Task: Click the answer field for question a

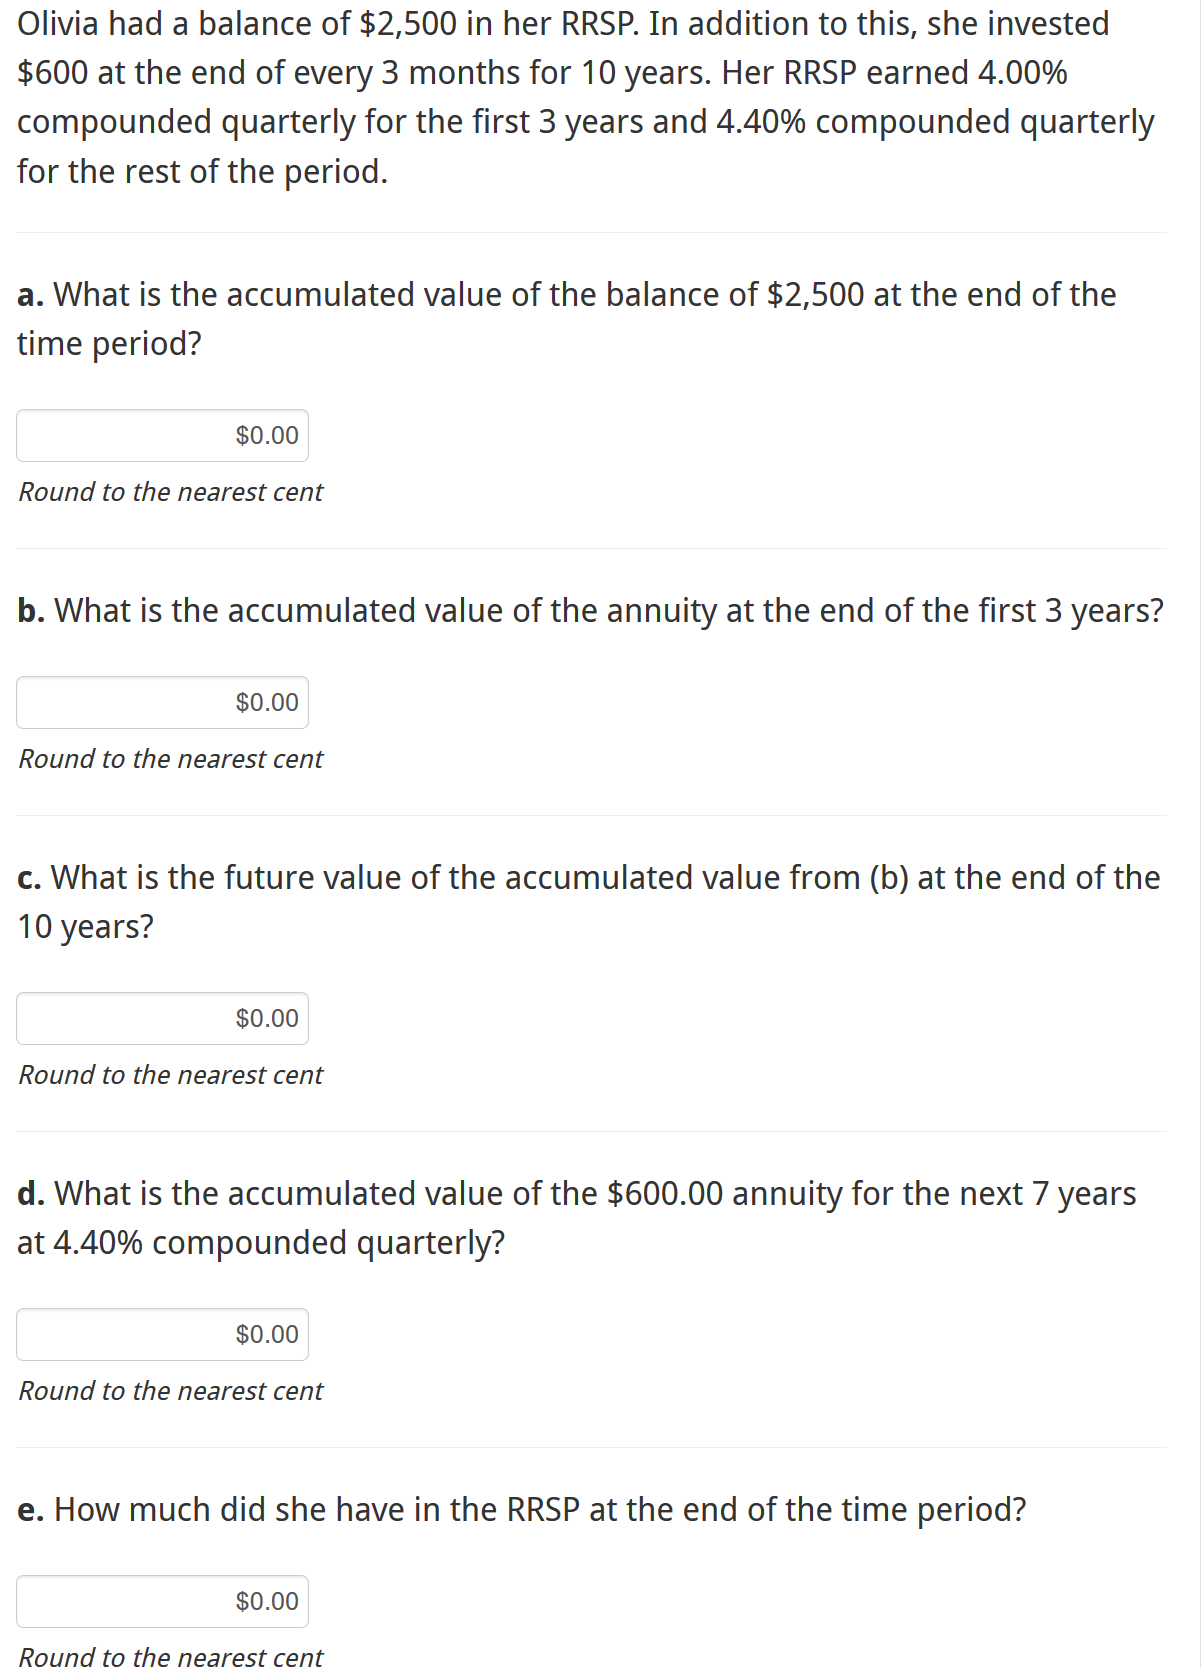Action: [x=162, y=435]
